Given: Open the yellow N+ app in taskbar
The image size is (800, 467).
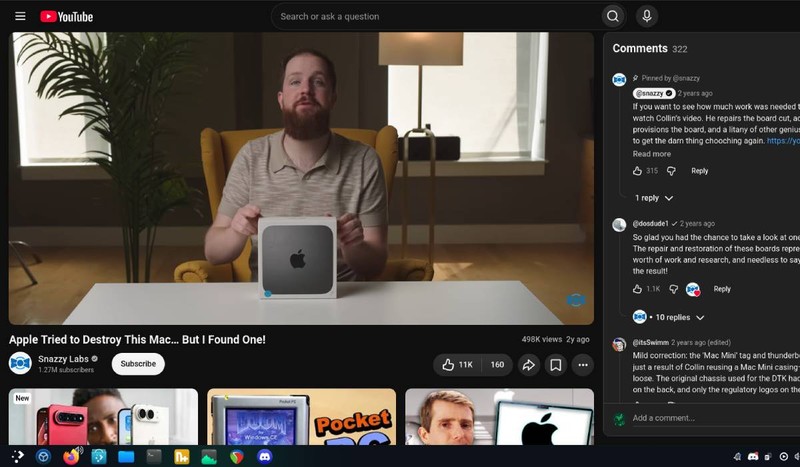Looking at the screenshot, I should [181, 456].
